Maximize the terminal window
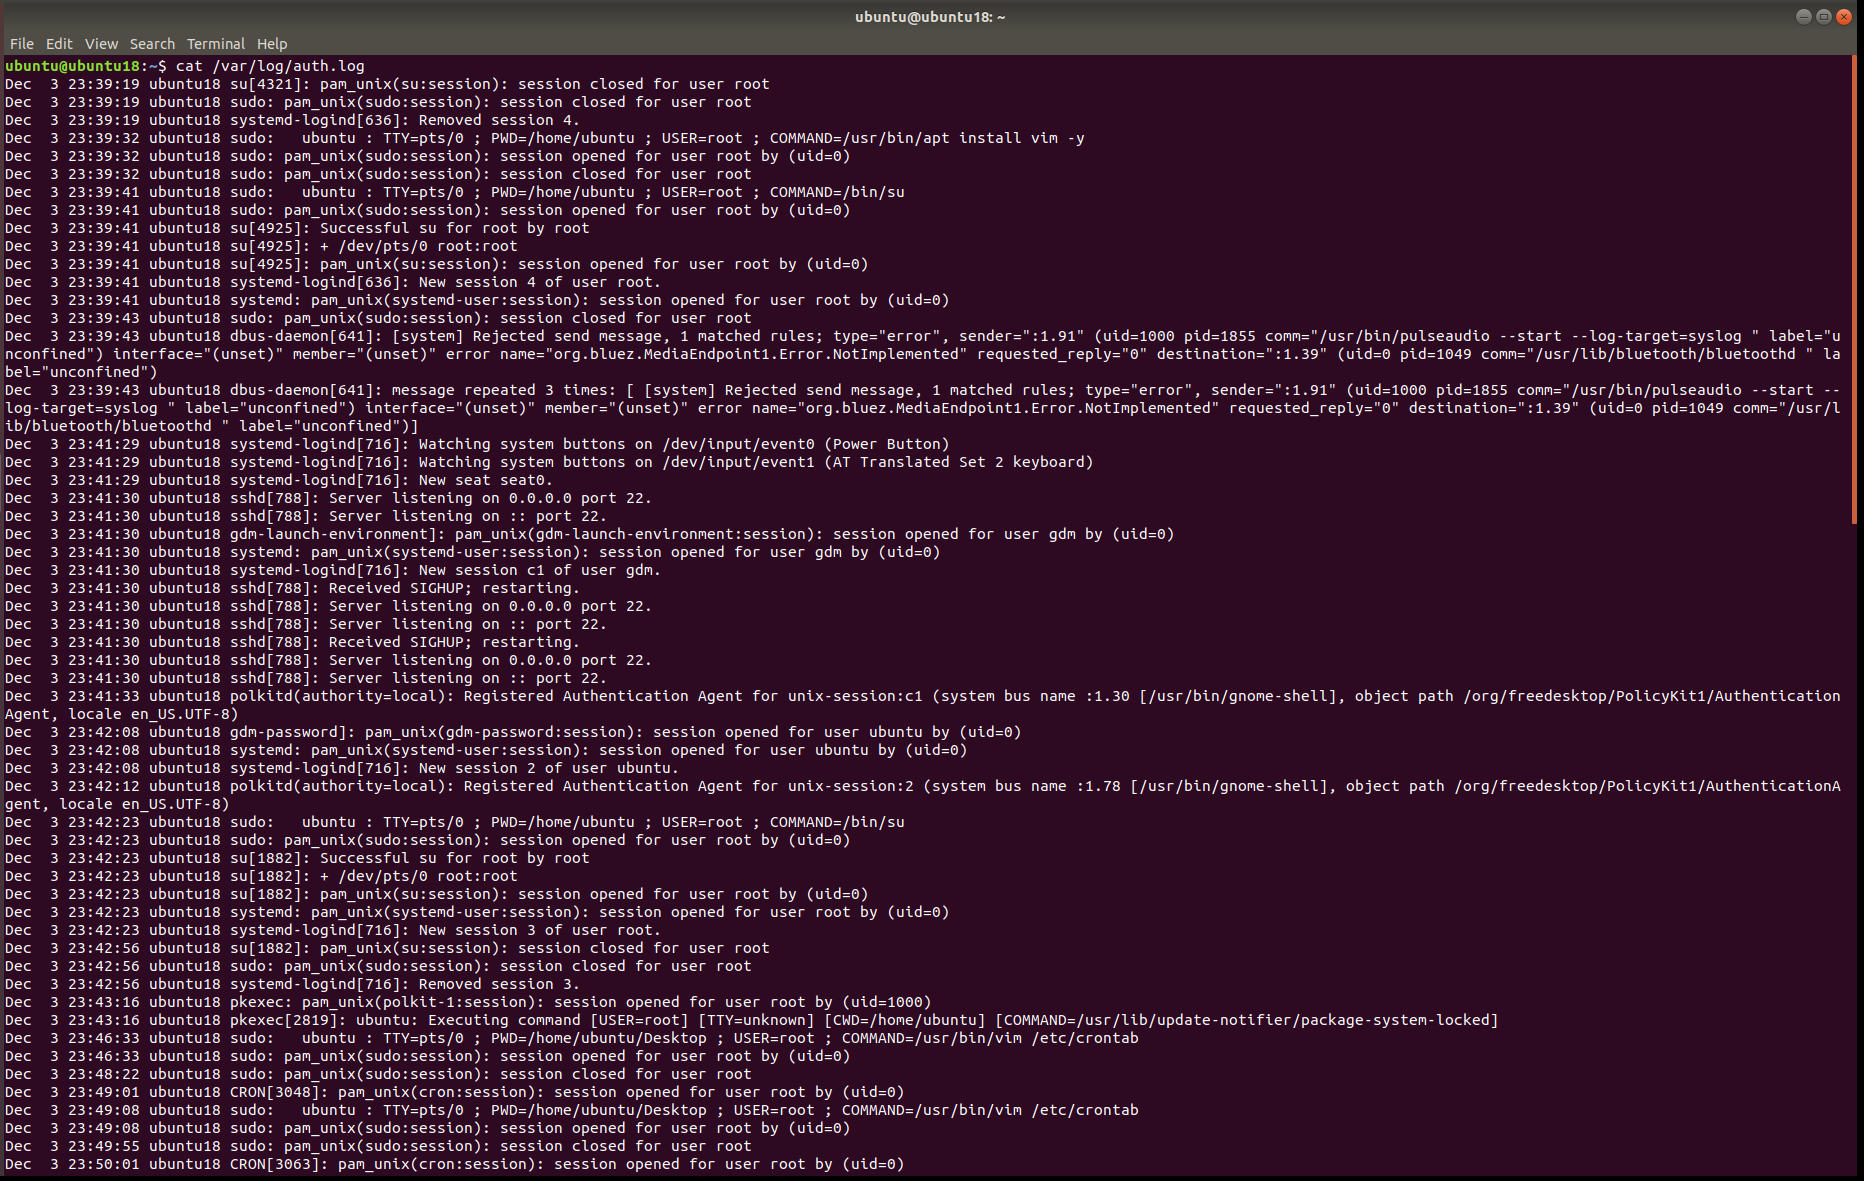The image size is (1864, 1181). point(1823,17)
